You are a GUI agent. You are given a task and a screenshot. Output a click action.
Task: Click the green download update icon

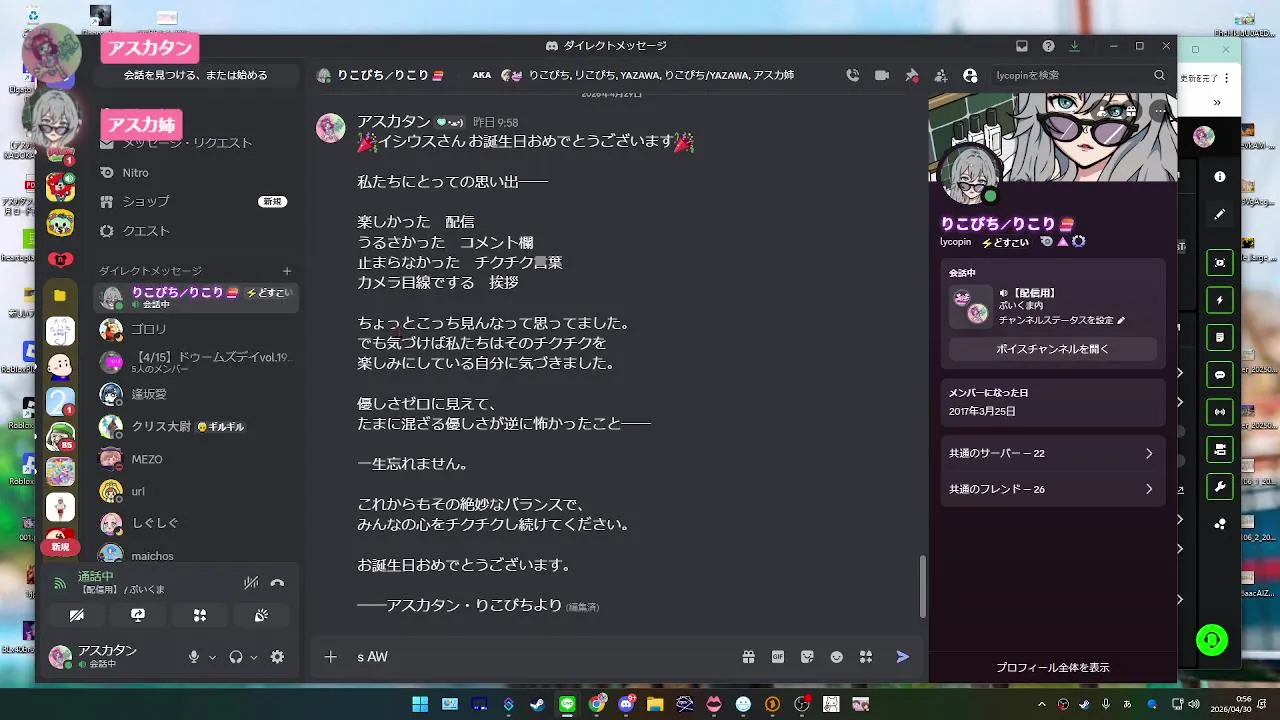(1075, 46)
